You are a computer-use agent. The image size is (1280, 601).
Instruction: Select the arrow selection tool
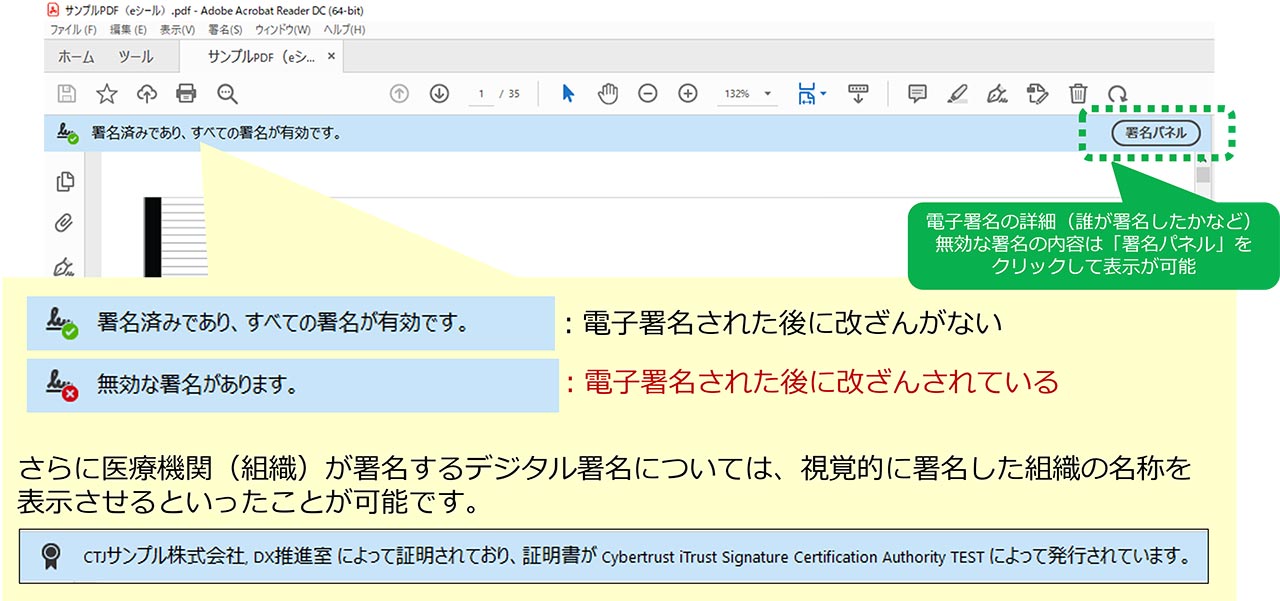(568, 94)
